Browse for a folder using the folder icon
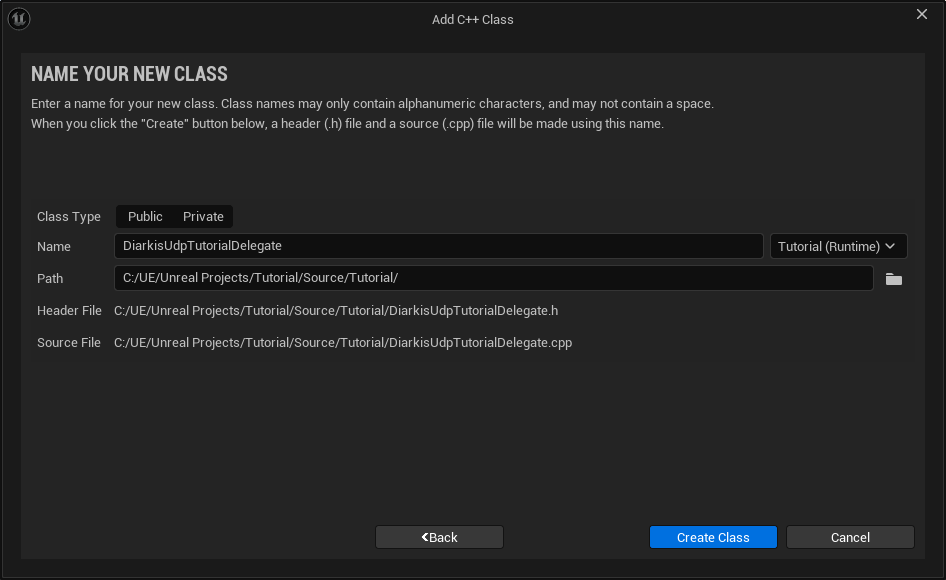 [x=893, y=279]
